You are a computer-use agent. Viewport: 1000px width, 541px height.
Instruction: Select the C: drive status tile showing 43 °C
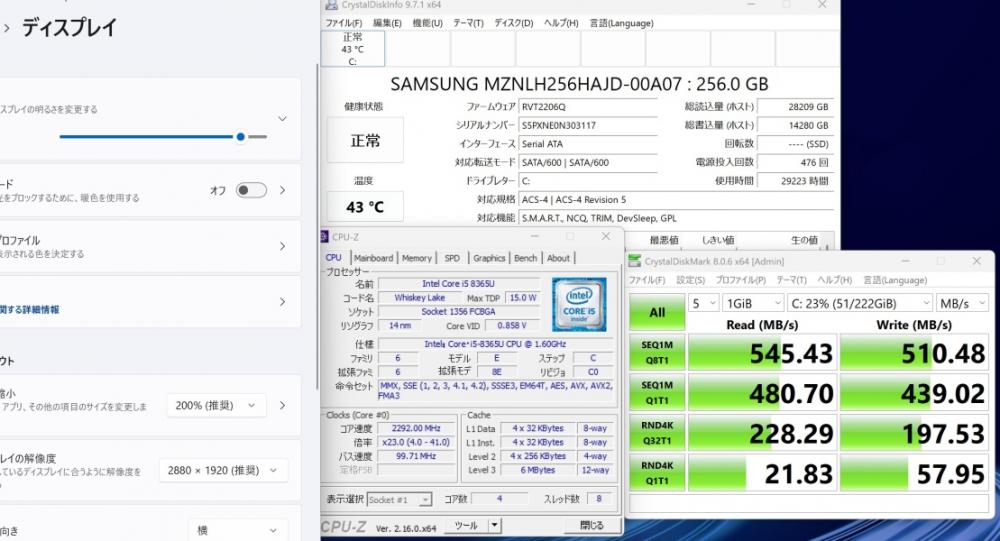(x=352, y=48)
